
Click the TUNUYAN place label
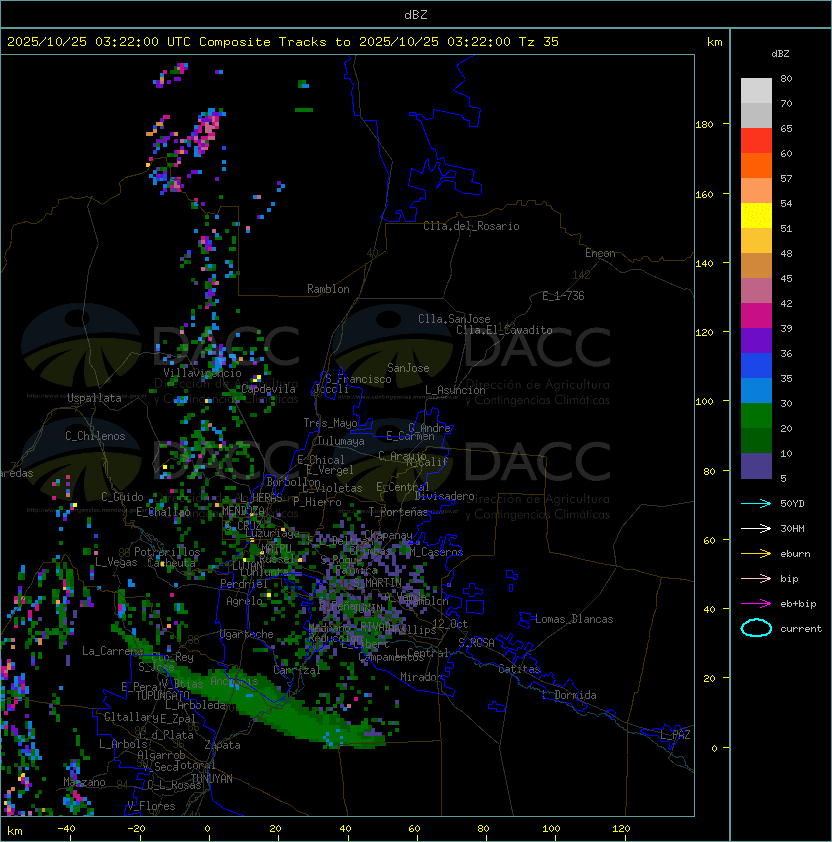pos(212,779)
